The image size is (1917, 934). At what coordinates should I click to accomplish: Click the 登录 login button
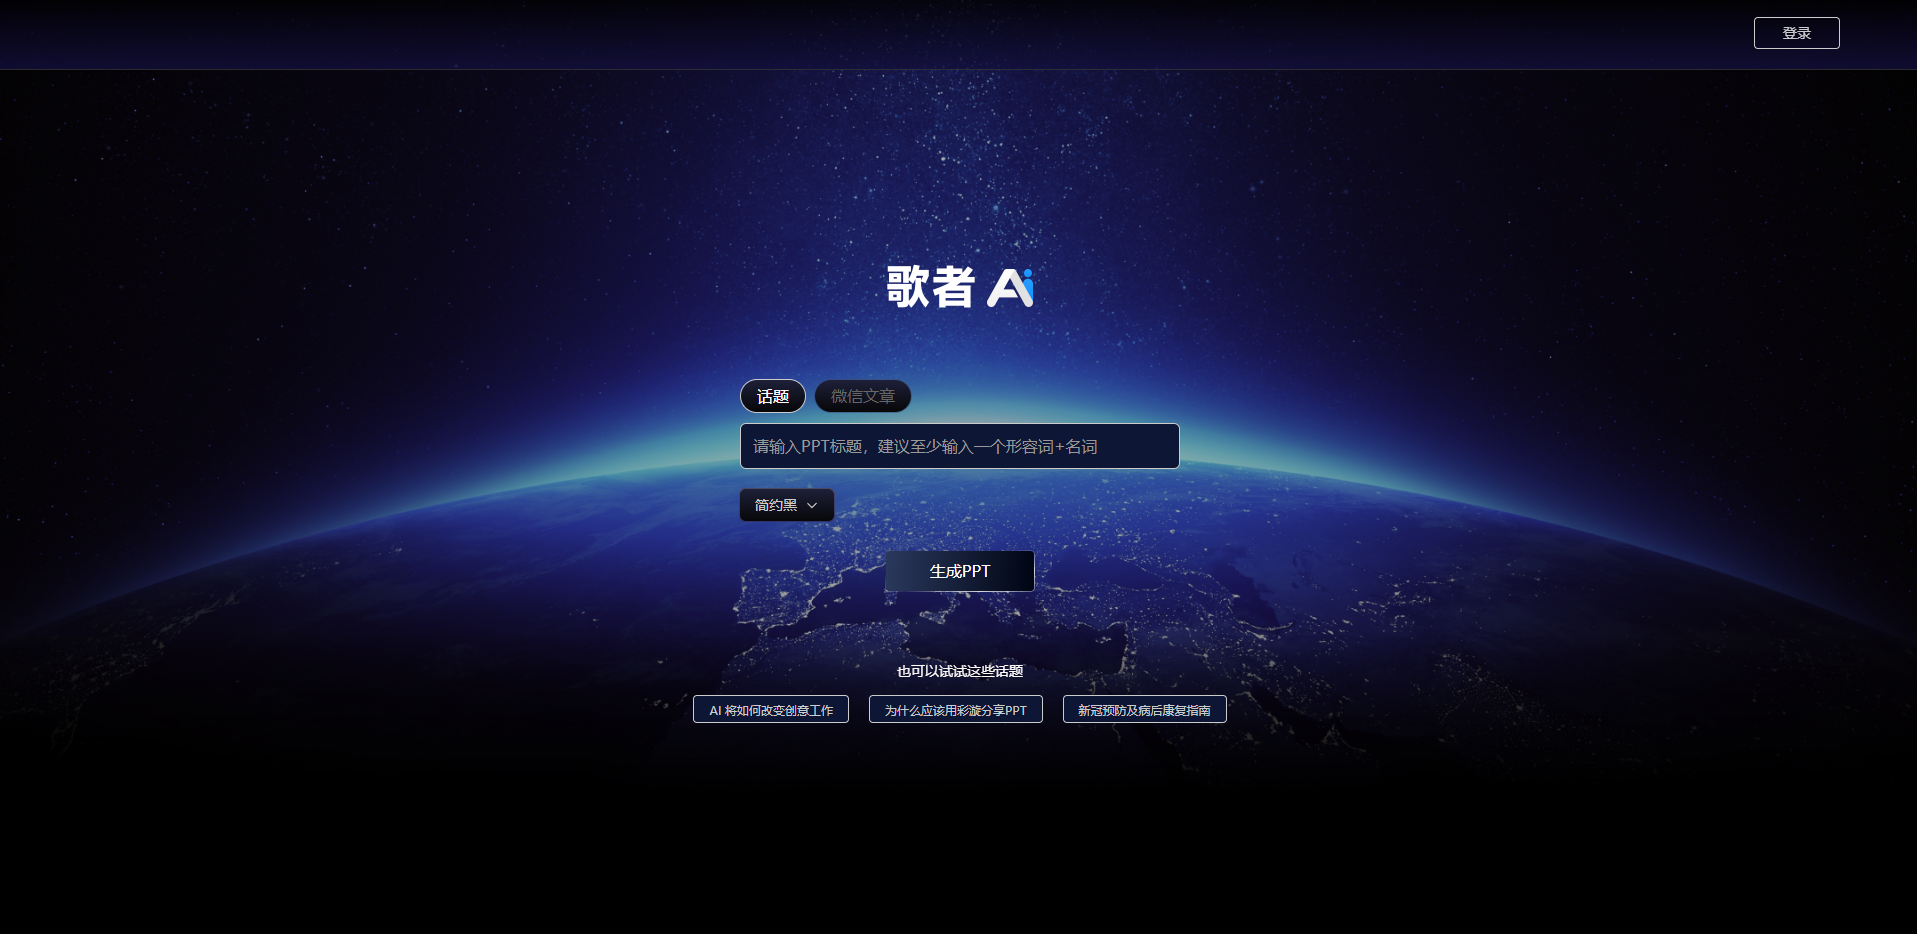(x=1796, y=33)
